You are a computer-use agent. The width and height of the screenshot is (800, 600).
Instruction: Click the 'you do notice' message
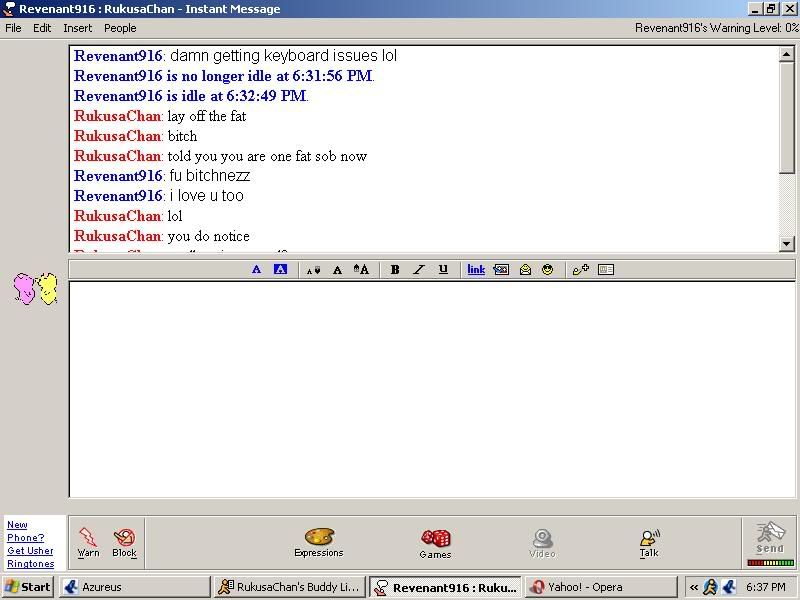[209, 236]
